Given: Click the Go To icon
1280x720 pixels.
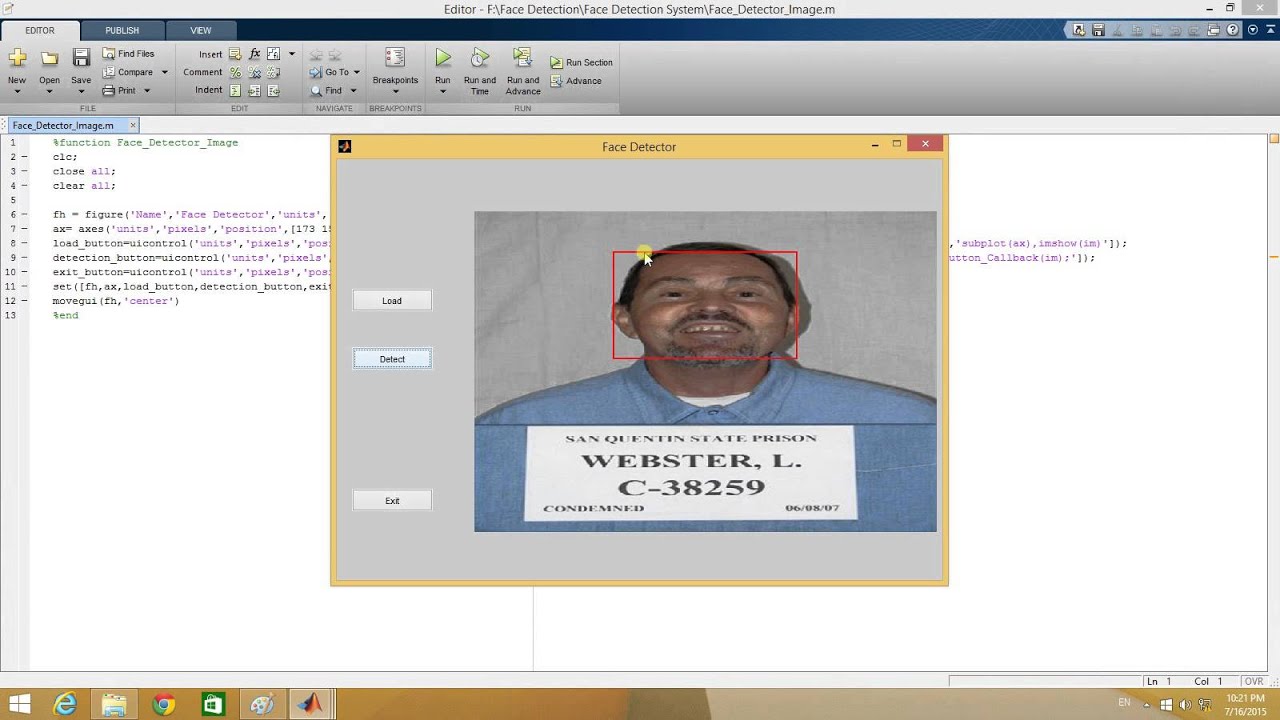Looking at the screenshot, I should coord(316,72).
